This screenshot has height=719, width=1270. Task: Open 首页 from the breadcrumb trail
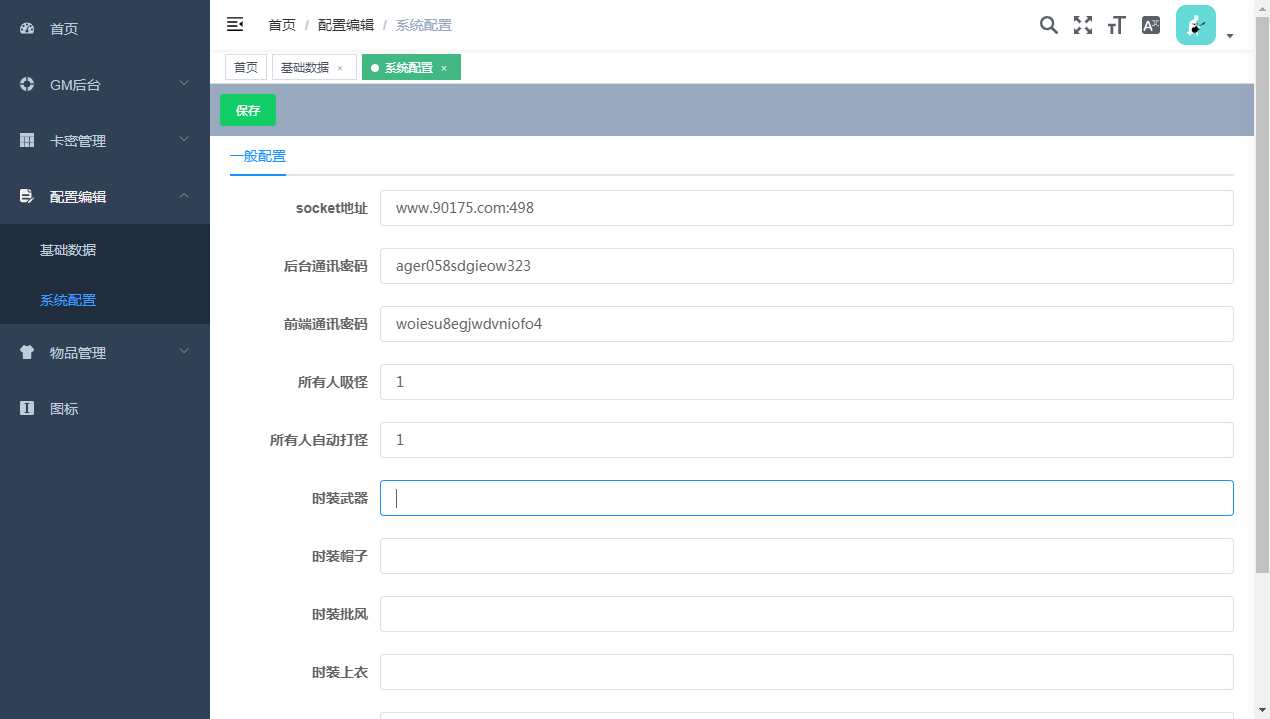click(x=281, y=24)
